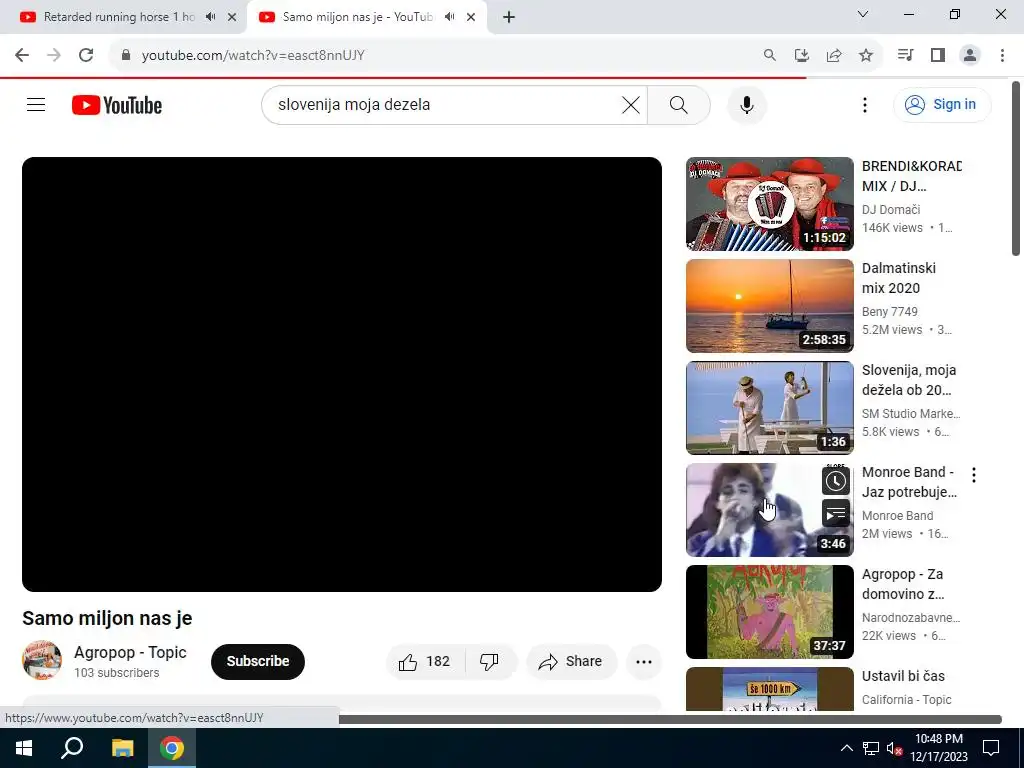The width and height of the screenshot is (1024, 768).
Task: Subscribe to Agropop - Topic
Action: tap(258, 662)
